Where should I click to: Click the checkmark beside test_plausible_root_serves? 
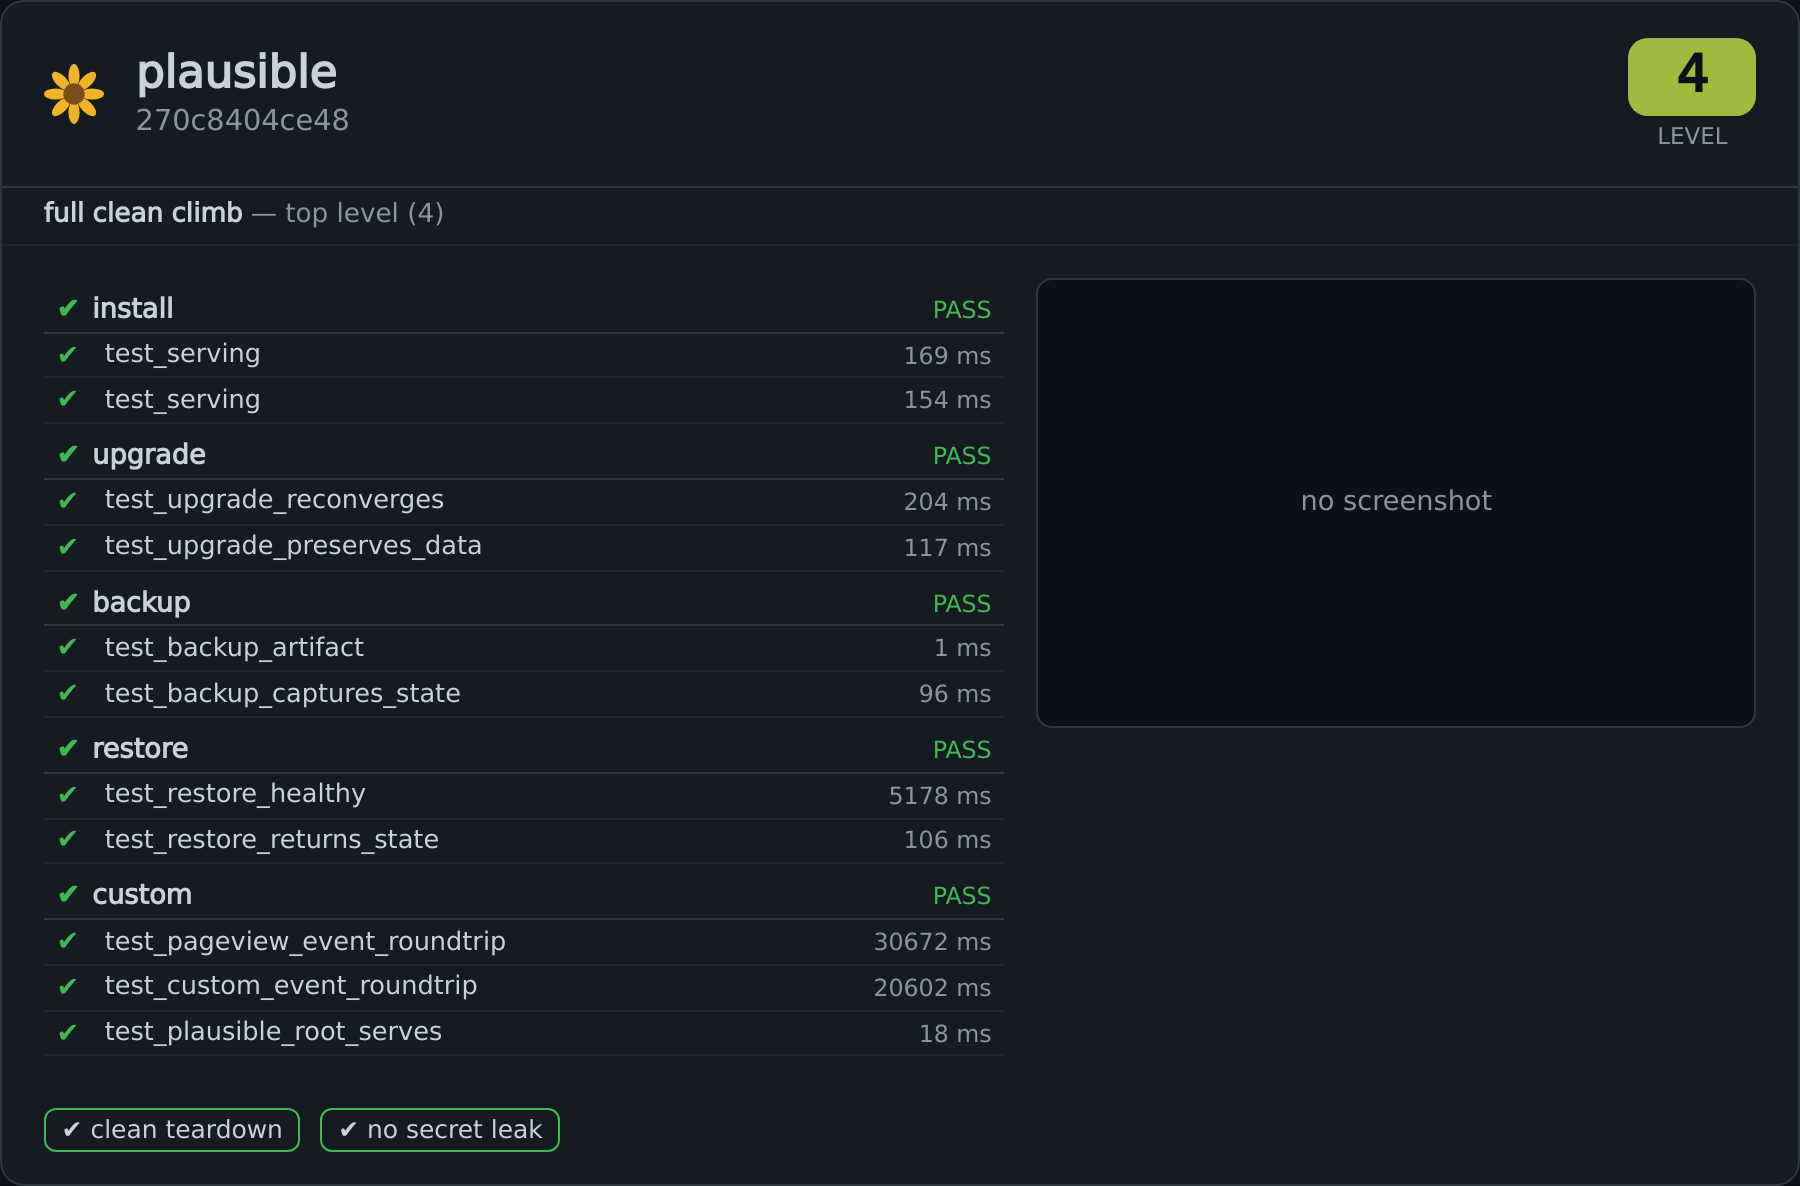(x=68, y=1033)
